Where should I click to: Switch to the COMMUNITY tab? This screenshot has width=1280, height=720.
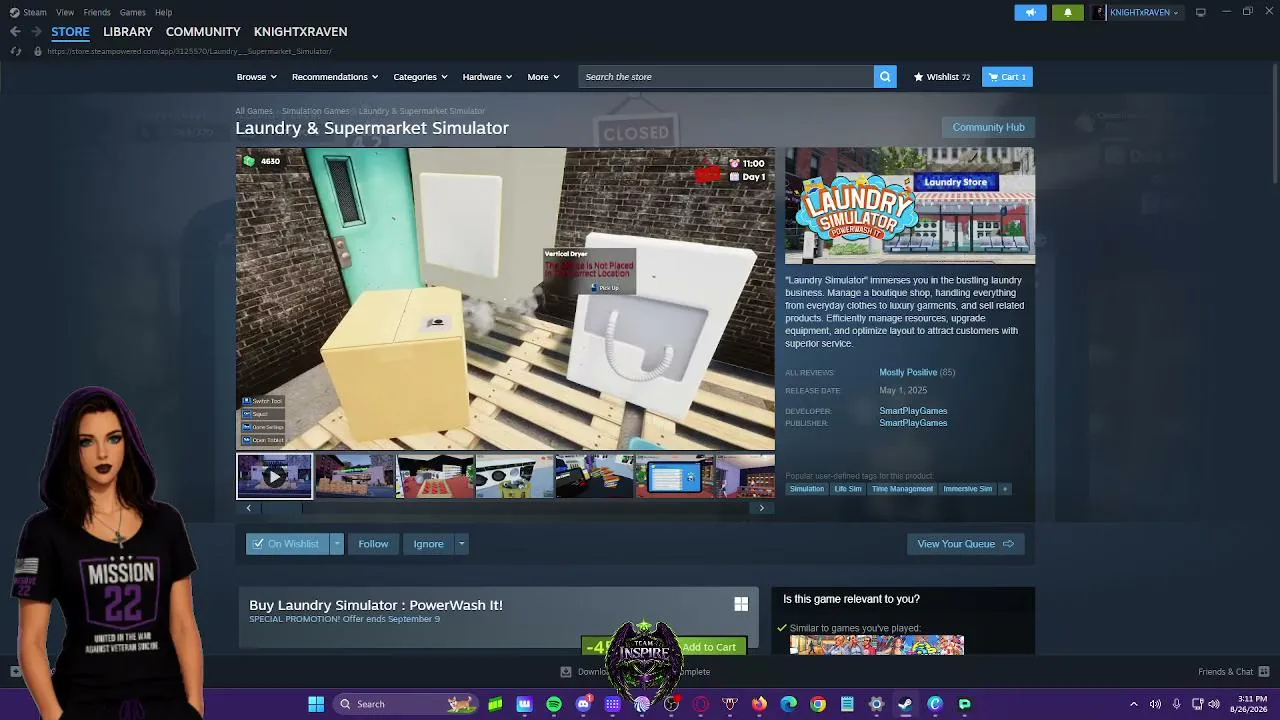(x=203, y=32)
